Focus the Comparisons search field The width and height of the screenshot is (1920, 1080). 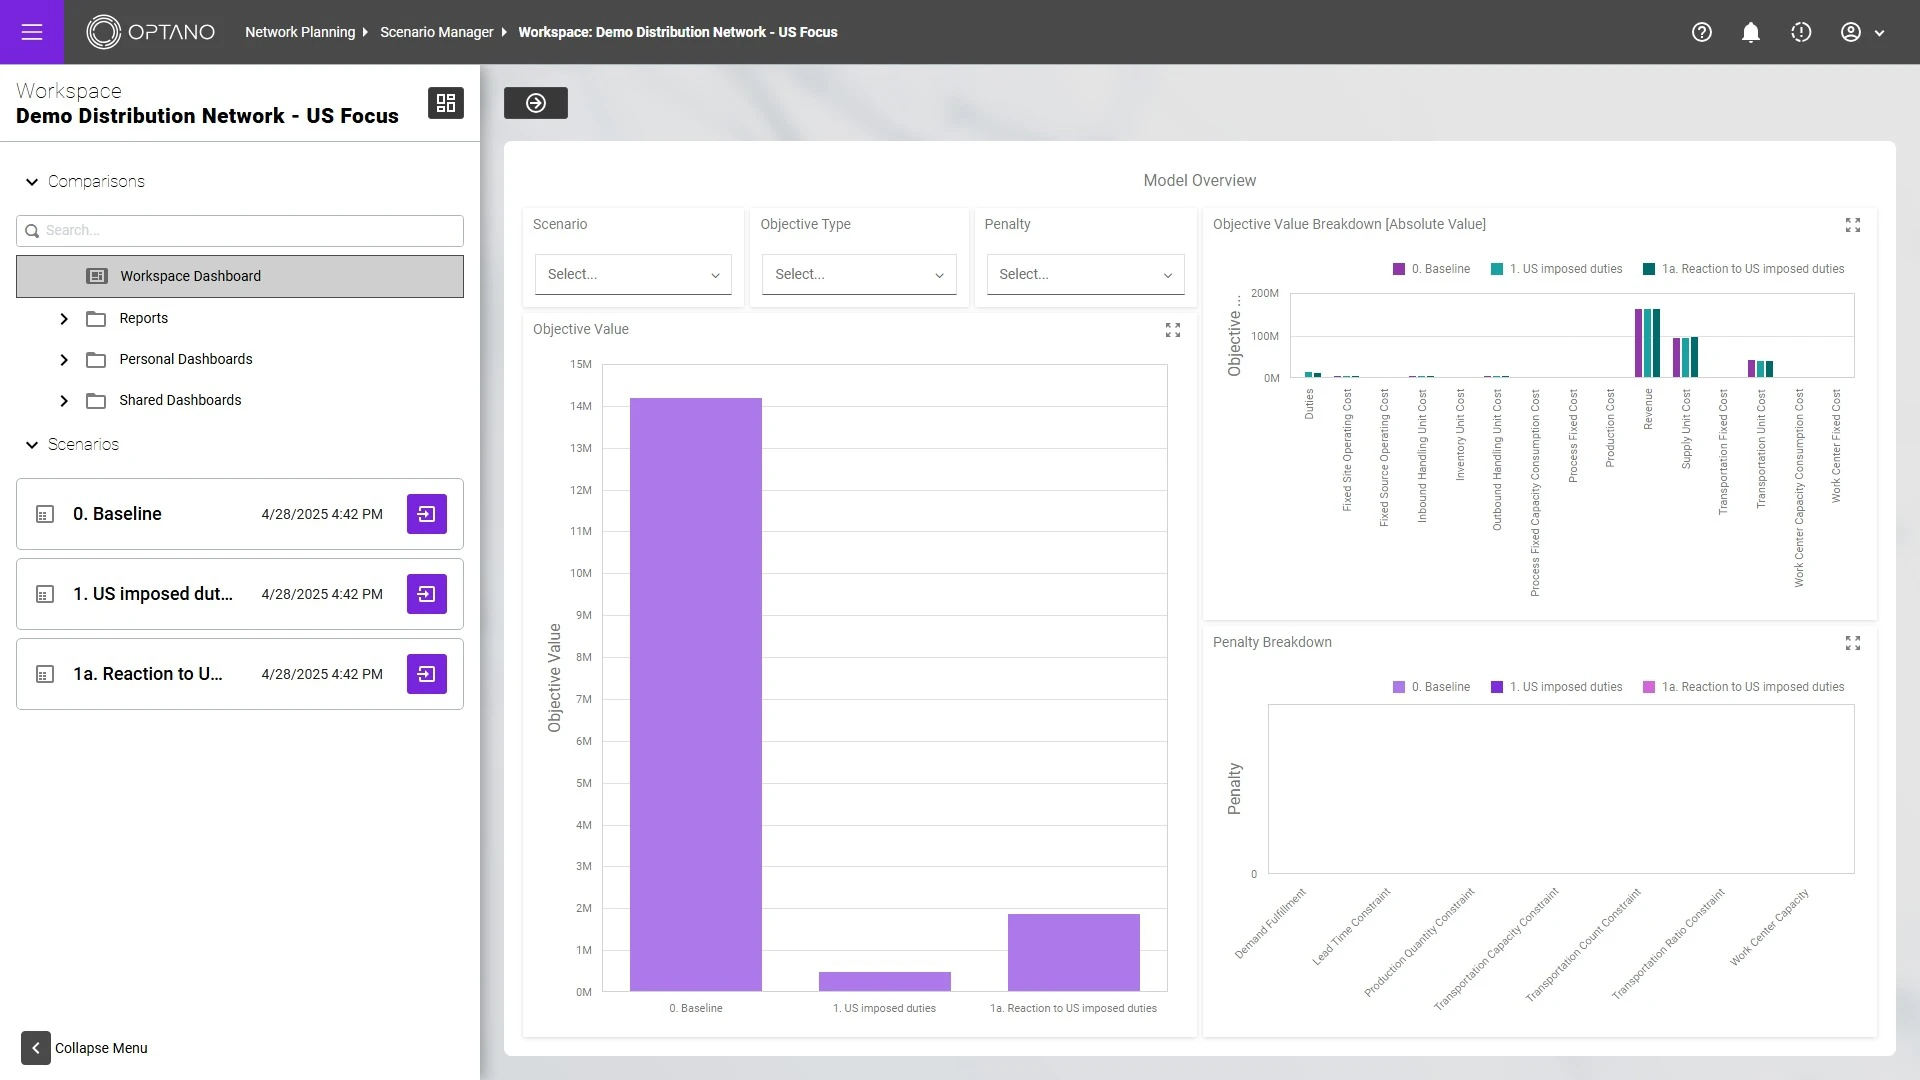pyautogui.click(x=240, y=231)
